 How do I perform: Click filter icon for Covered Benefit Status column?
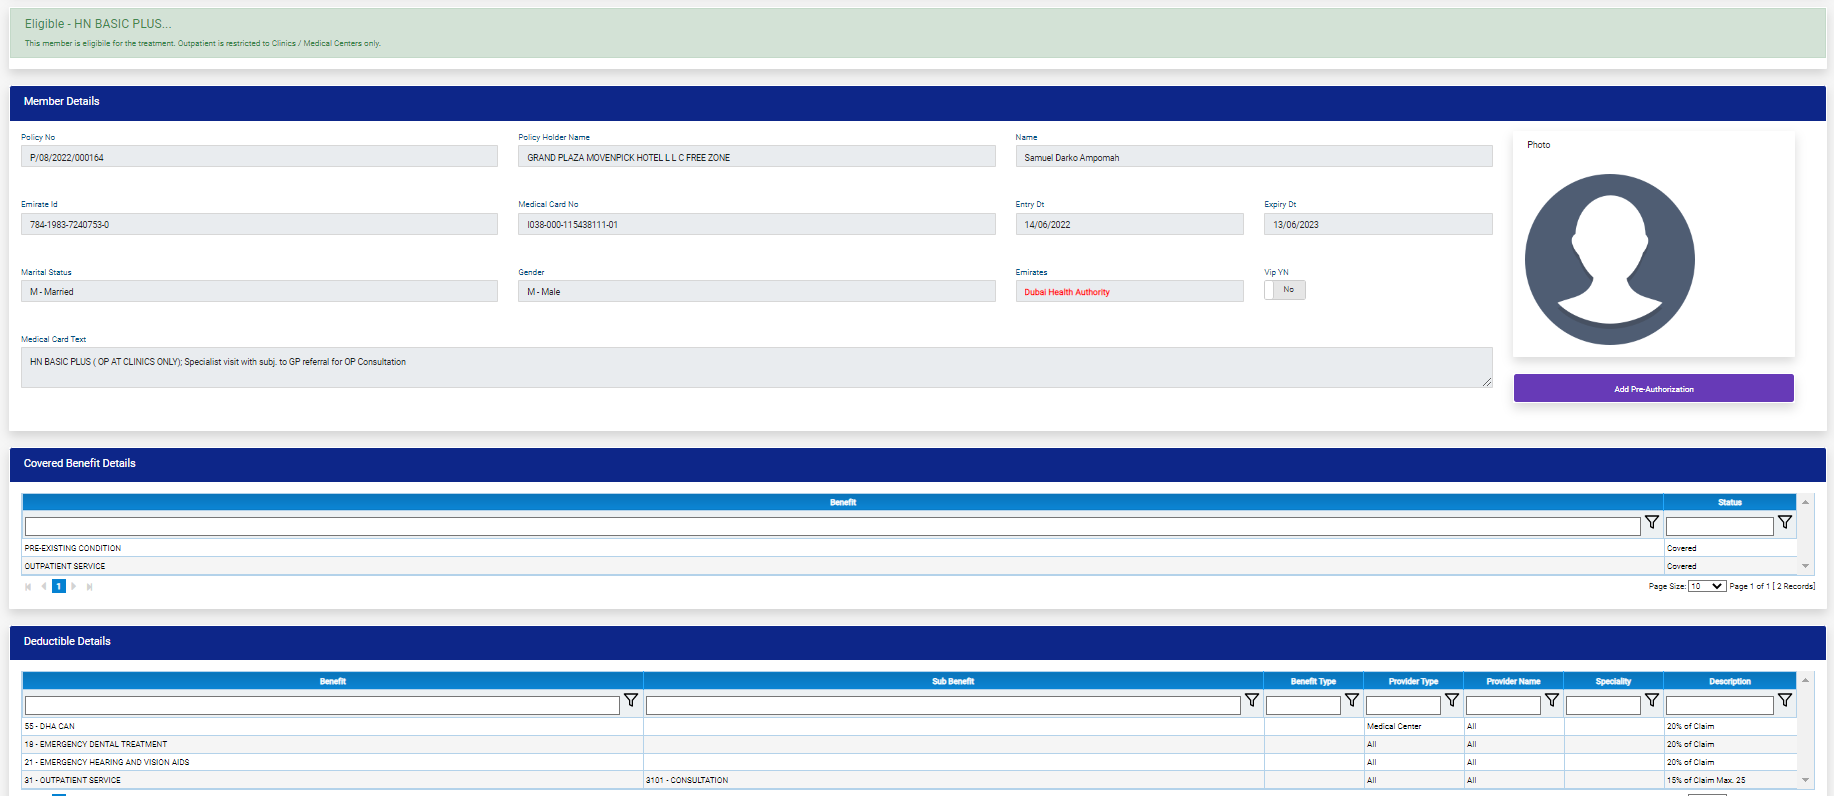pos(1784,523)
